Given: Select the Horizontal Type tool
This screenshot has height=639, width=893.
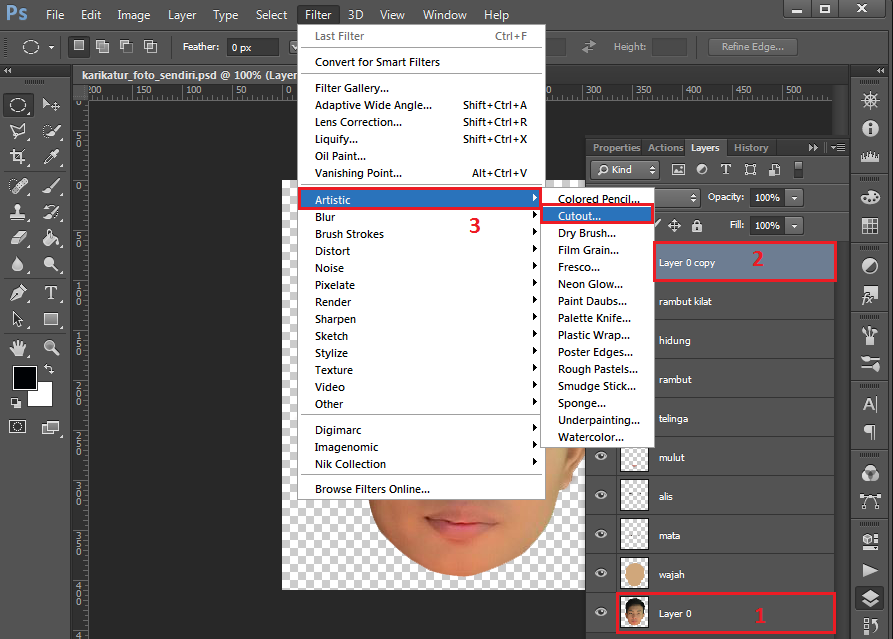Looking at the screenshot, I should [x=52, y=293].
